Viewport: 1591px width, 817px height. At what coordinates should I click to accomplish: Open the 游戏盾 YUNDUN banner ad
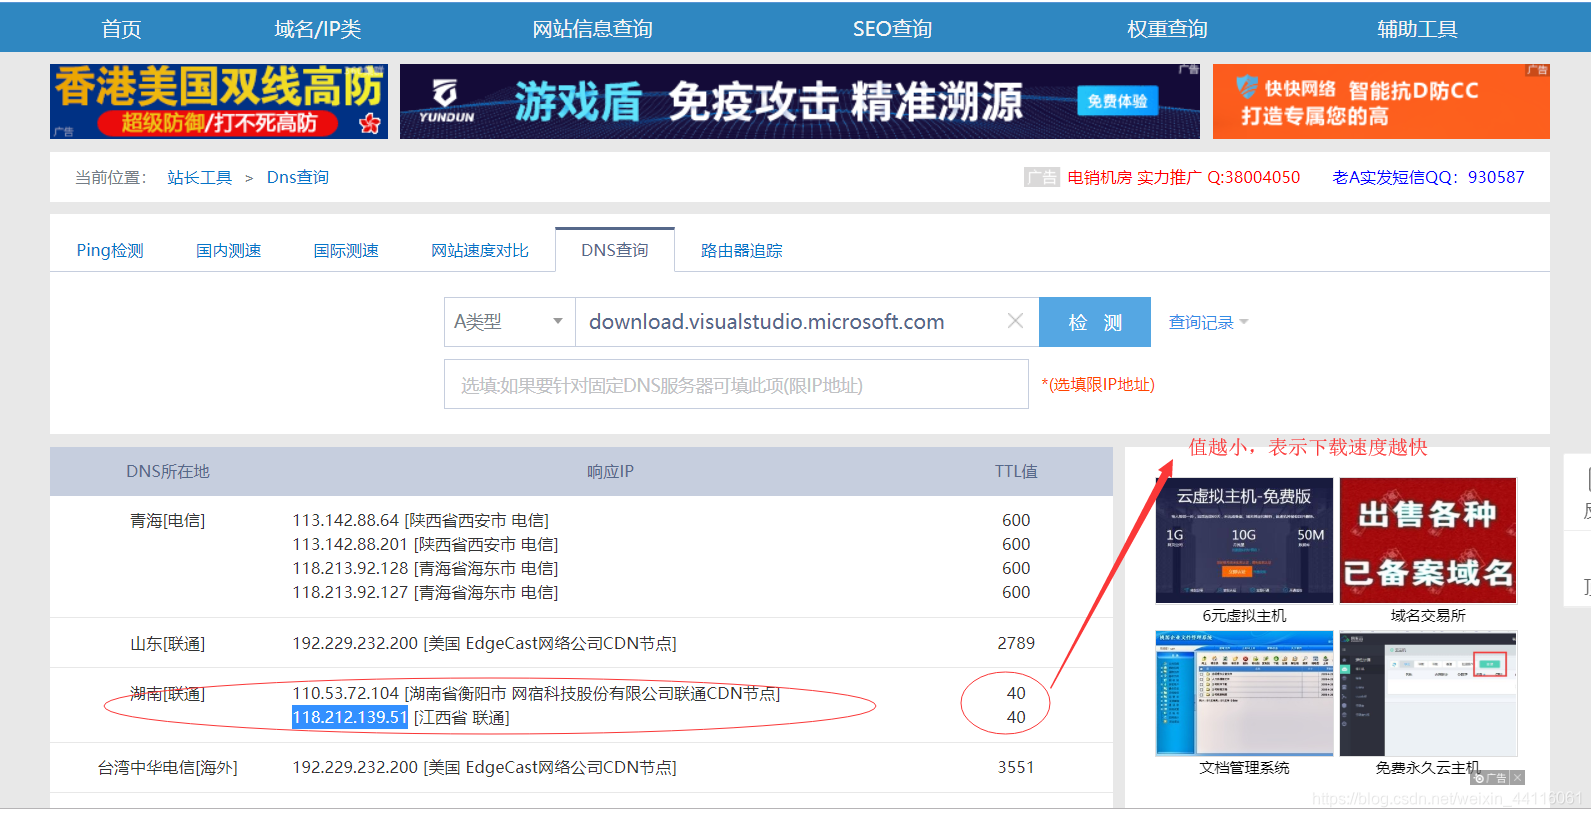[x=799, y=101]
